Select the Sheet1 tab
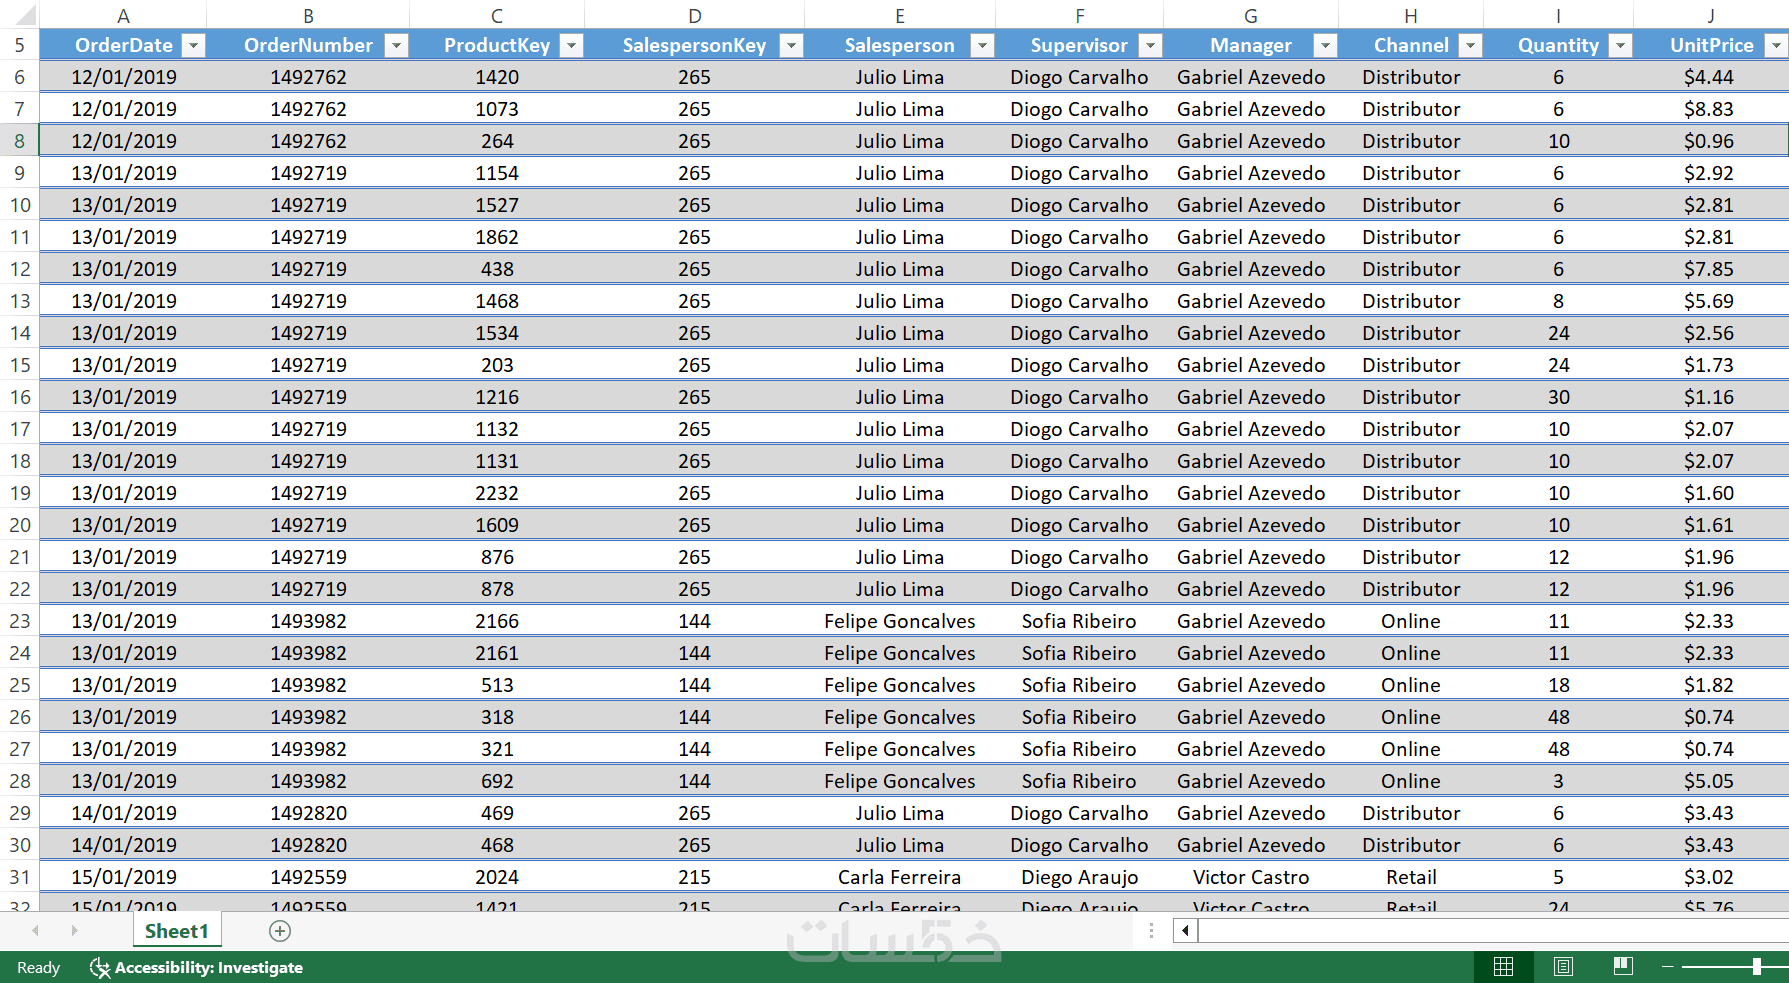This screenshot has height=983, width=1789. coord(177,931)
